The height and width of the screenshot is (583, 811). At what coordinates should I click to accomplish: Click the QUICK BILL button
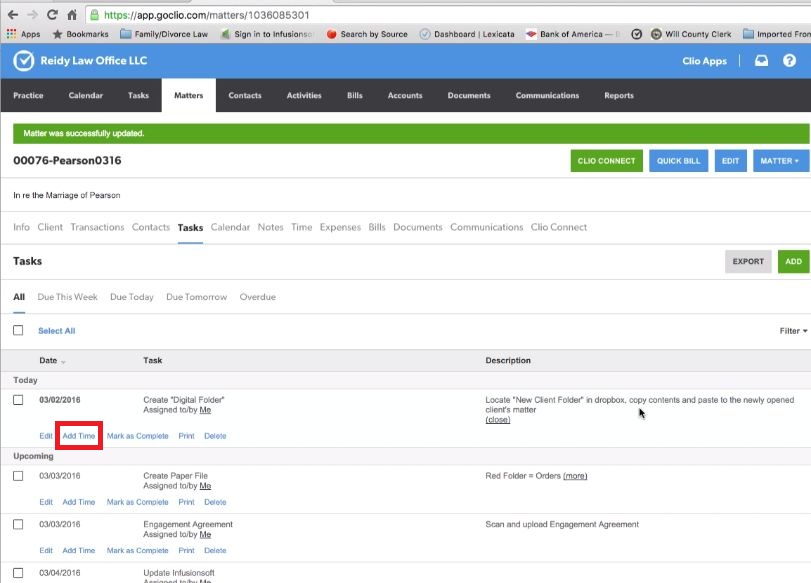point(678,160)
